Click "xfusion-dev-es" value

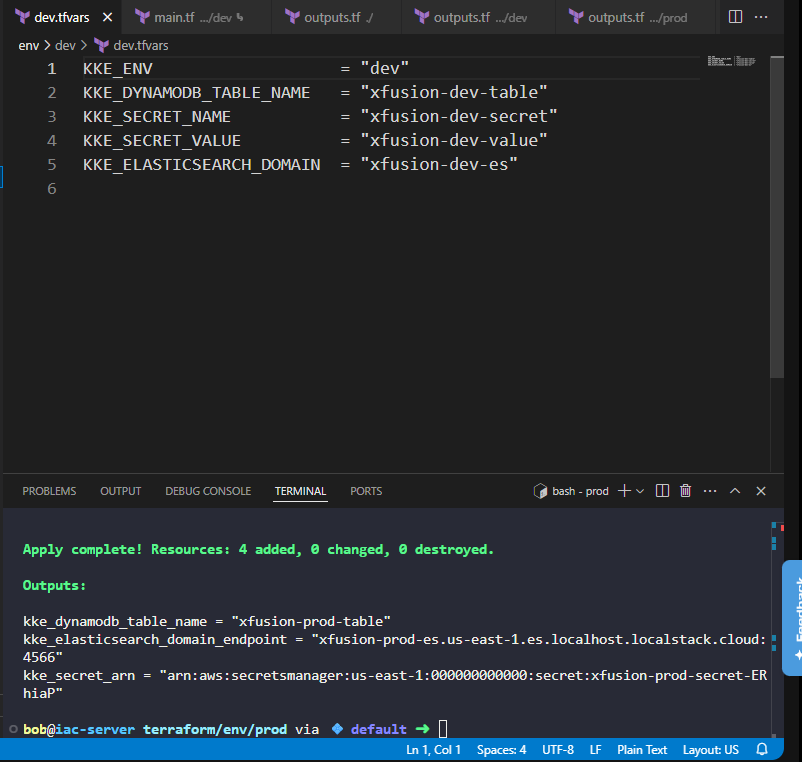(439, 165)
